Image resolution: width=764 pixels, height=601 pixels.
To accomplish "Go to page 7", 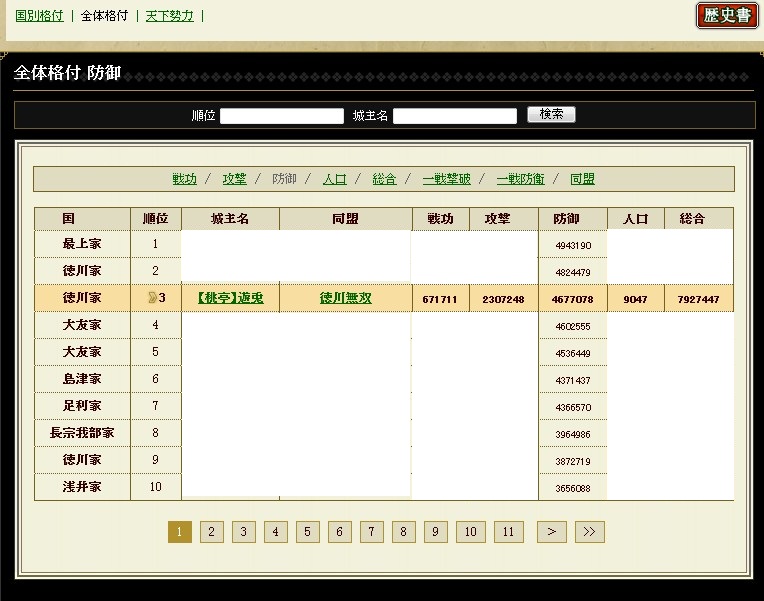I will 372,532.
